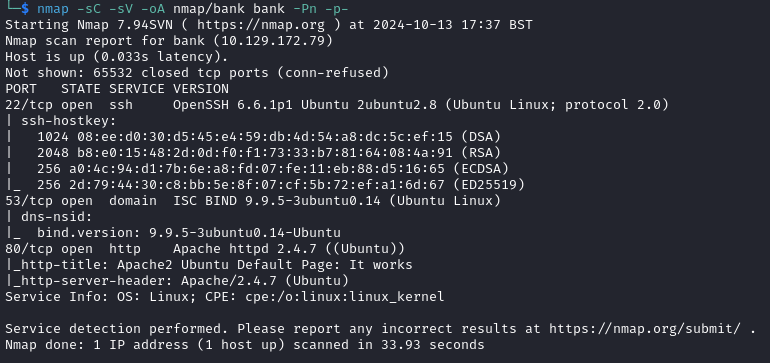
Task: Click the shell prompt dollar sign
Action: click(25, 9)
